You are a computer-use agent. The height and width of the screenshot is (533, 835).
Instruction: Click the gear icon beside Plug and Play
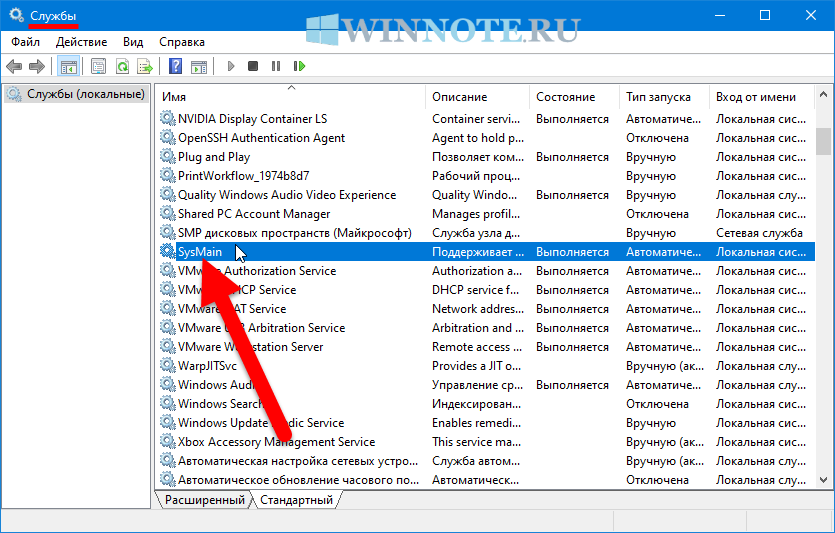pyautogui.click(x=168, y=157)
